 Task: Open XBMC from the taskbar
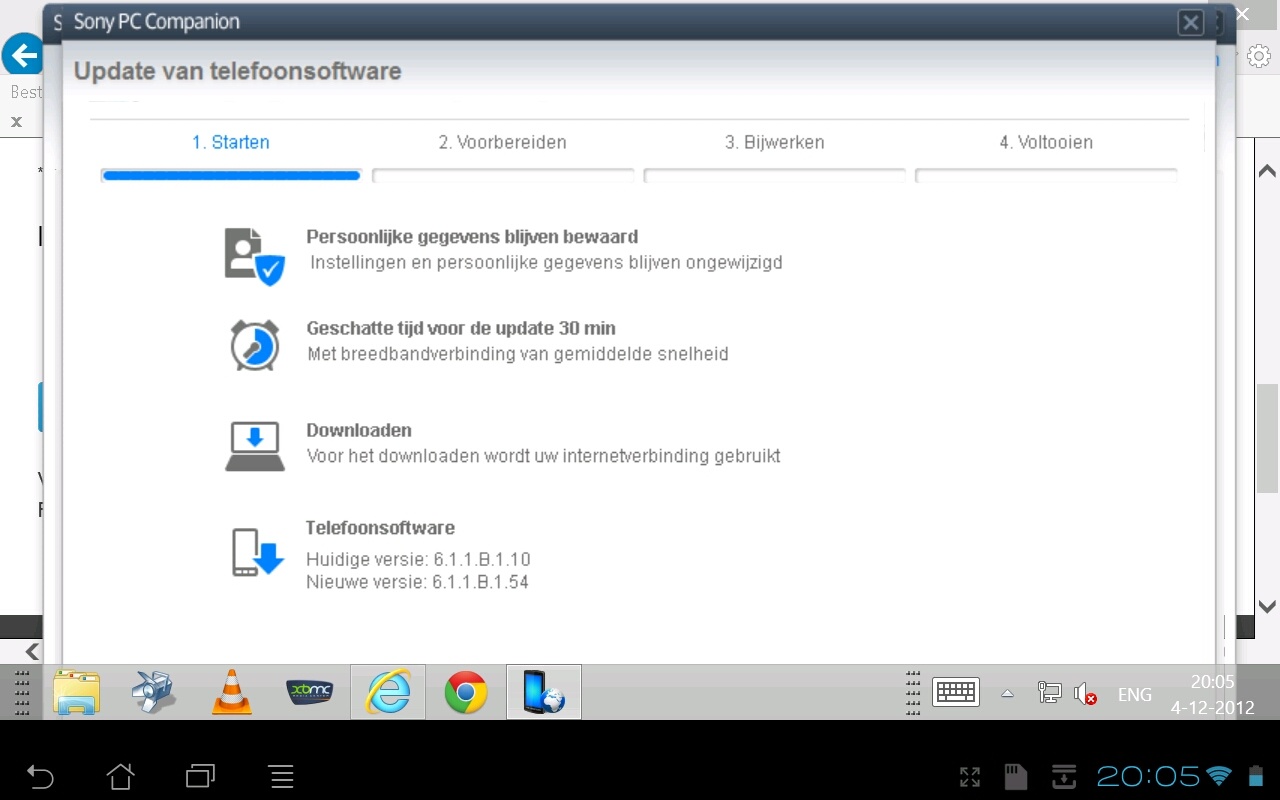pyautogui.click(x=310, y=691)
